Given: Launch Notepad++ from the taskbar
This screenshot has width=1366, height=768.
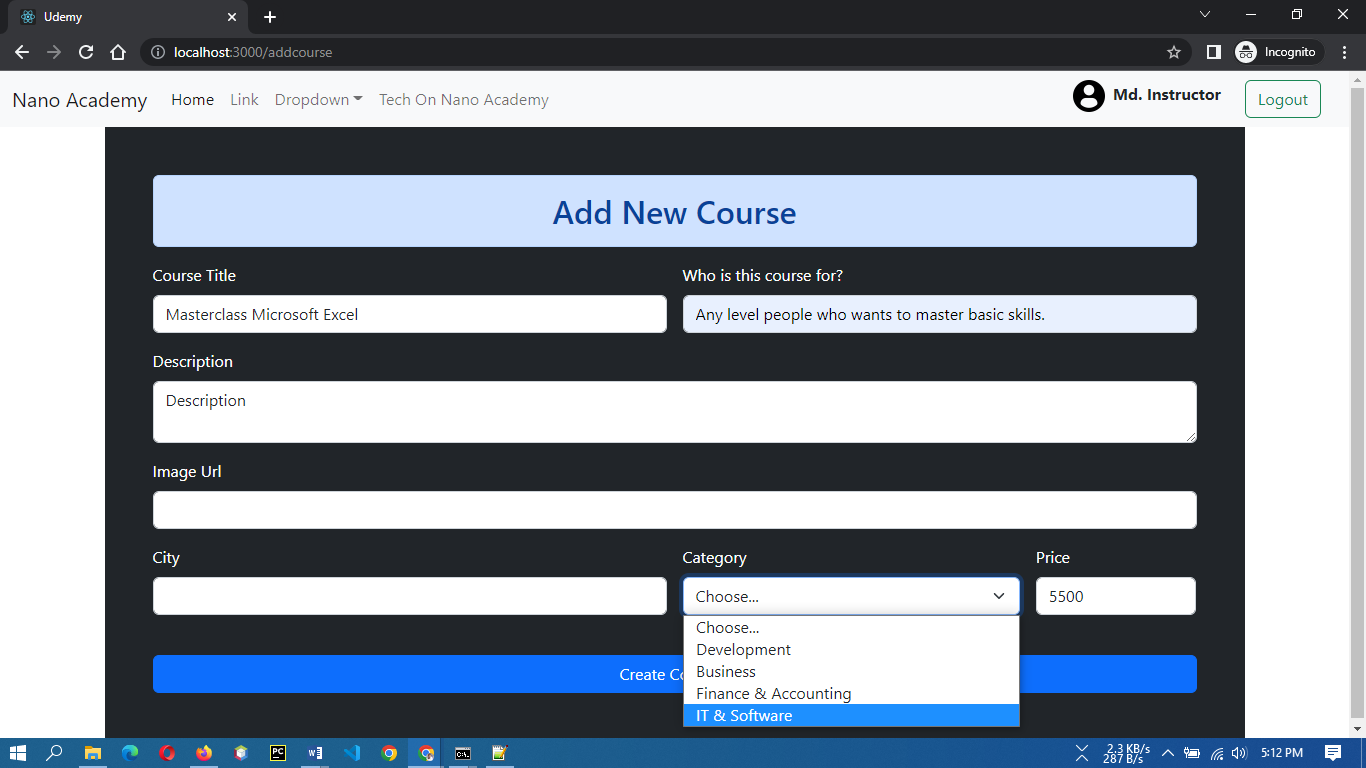Looking at the screenshot, I should point(498,753).
